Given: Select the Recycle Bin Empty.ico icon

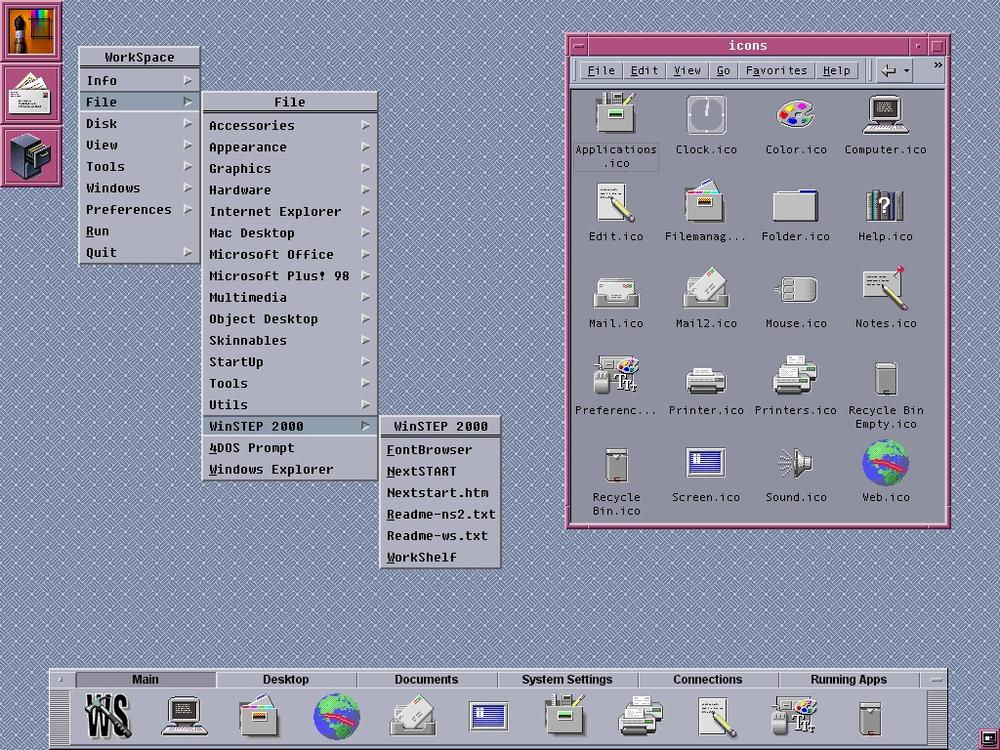Looking at the screenshot, I should 885,378.
